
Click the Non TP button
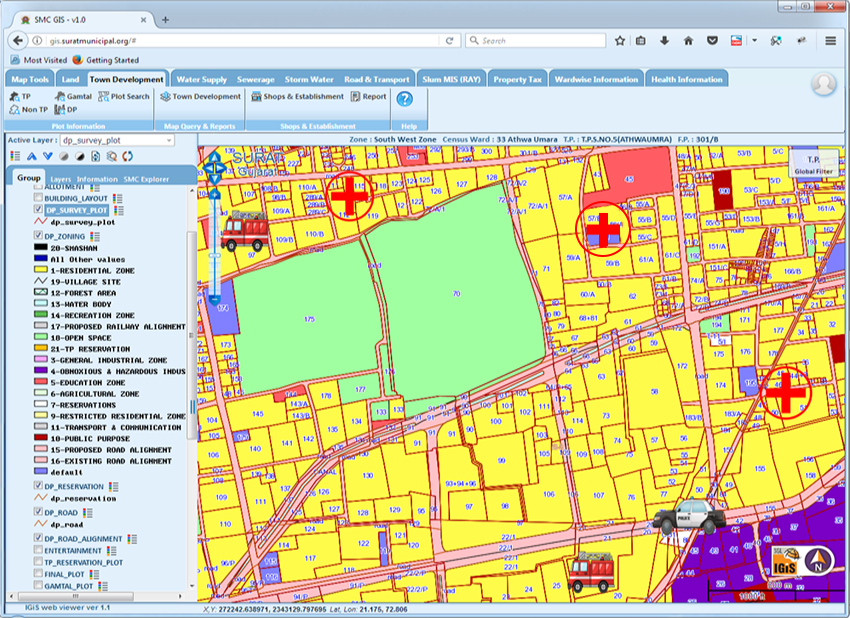tap(29, 110)
